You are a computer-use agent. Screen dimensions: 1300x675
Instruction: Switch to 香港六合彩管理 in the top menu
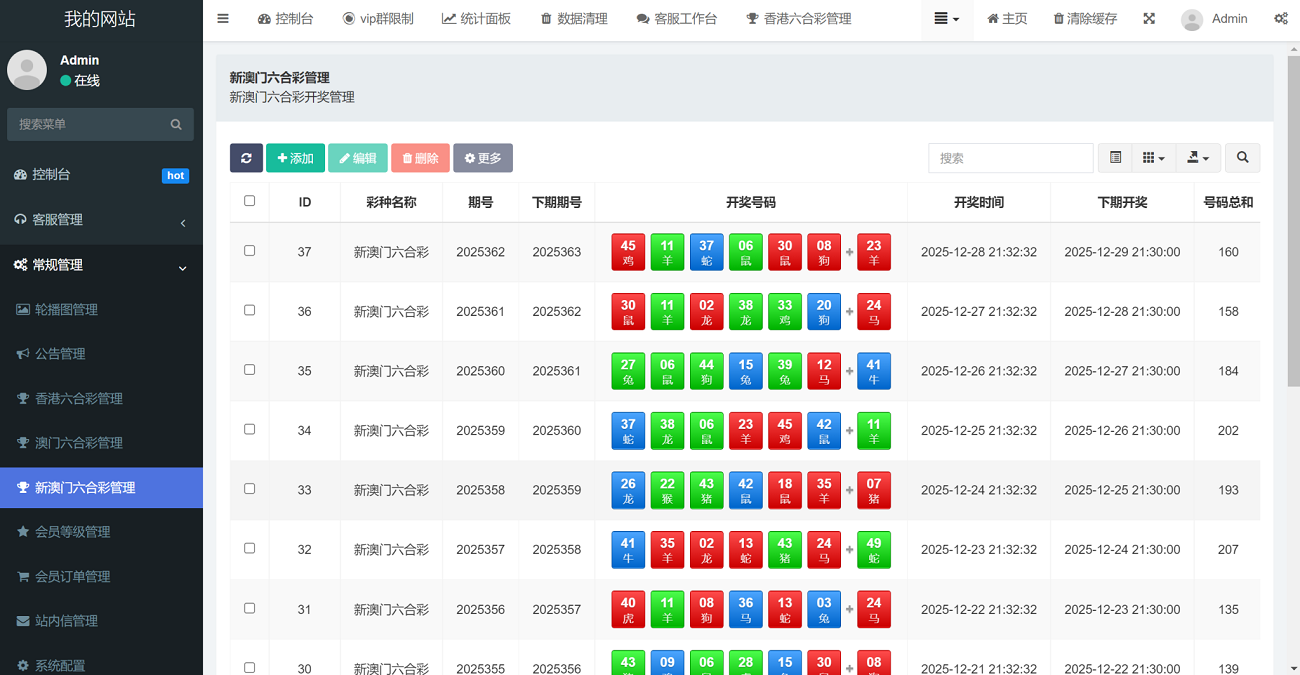point(798,18)
